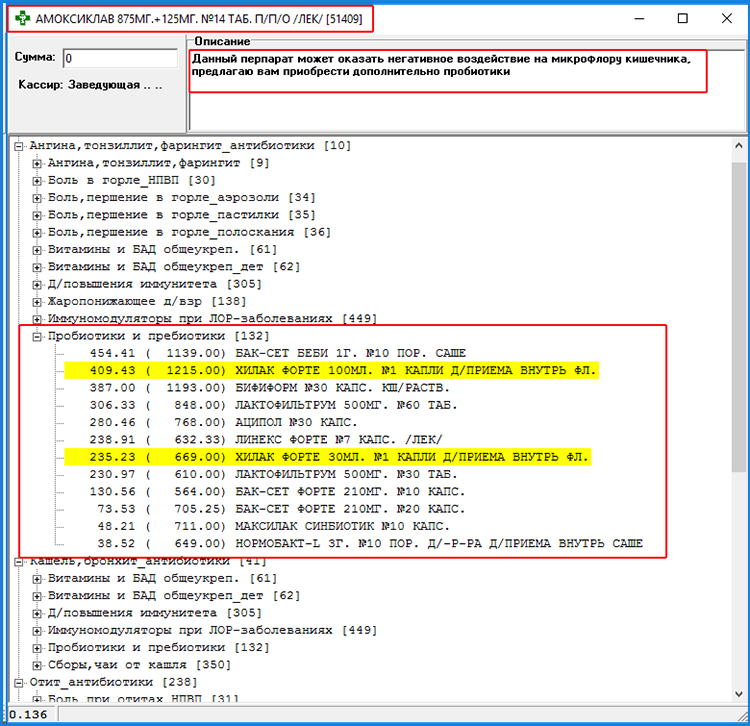Collapse the first Пробиотики и пребиотики [132] node
Screen dimensions: 750x726
click(37, 336)
